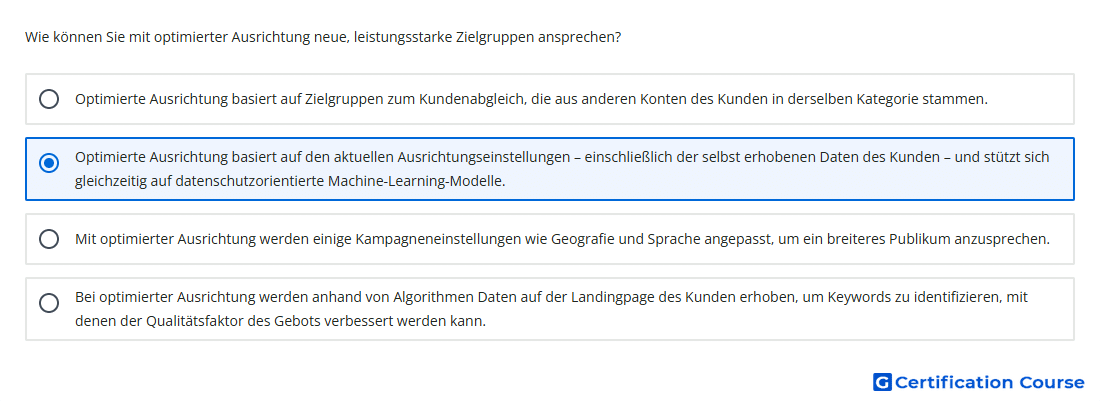The image size is (1100, 401).
Task: Choose the radio for the Geografie und Sprache answer
Action: (x=49, y=239)
